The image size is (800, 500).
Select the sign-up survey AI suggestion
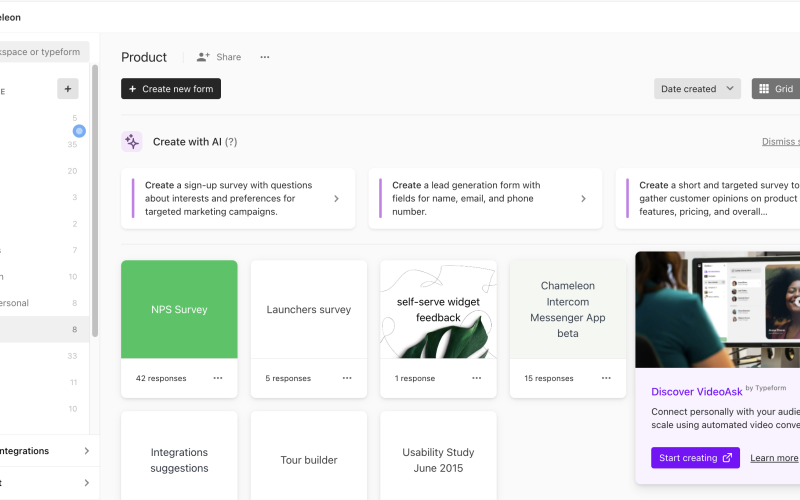pyautogui.click(x=238, y=198)
